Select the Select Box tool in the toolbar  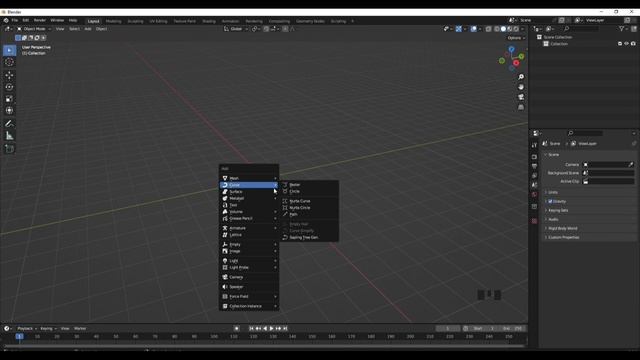pos(9,50)
